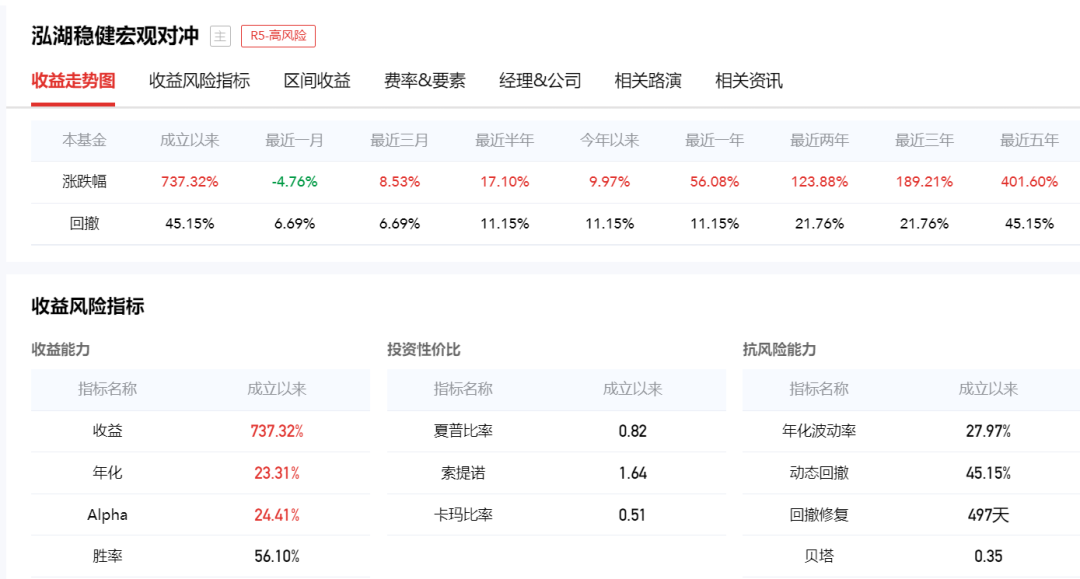Switch to the 相关资讯 tab

[x=749, y=81]
